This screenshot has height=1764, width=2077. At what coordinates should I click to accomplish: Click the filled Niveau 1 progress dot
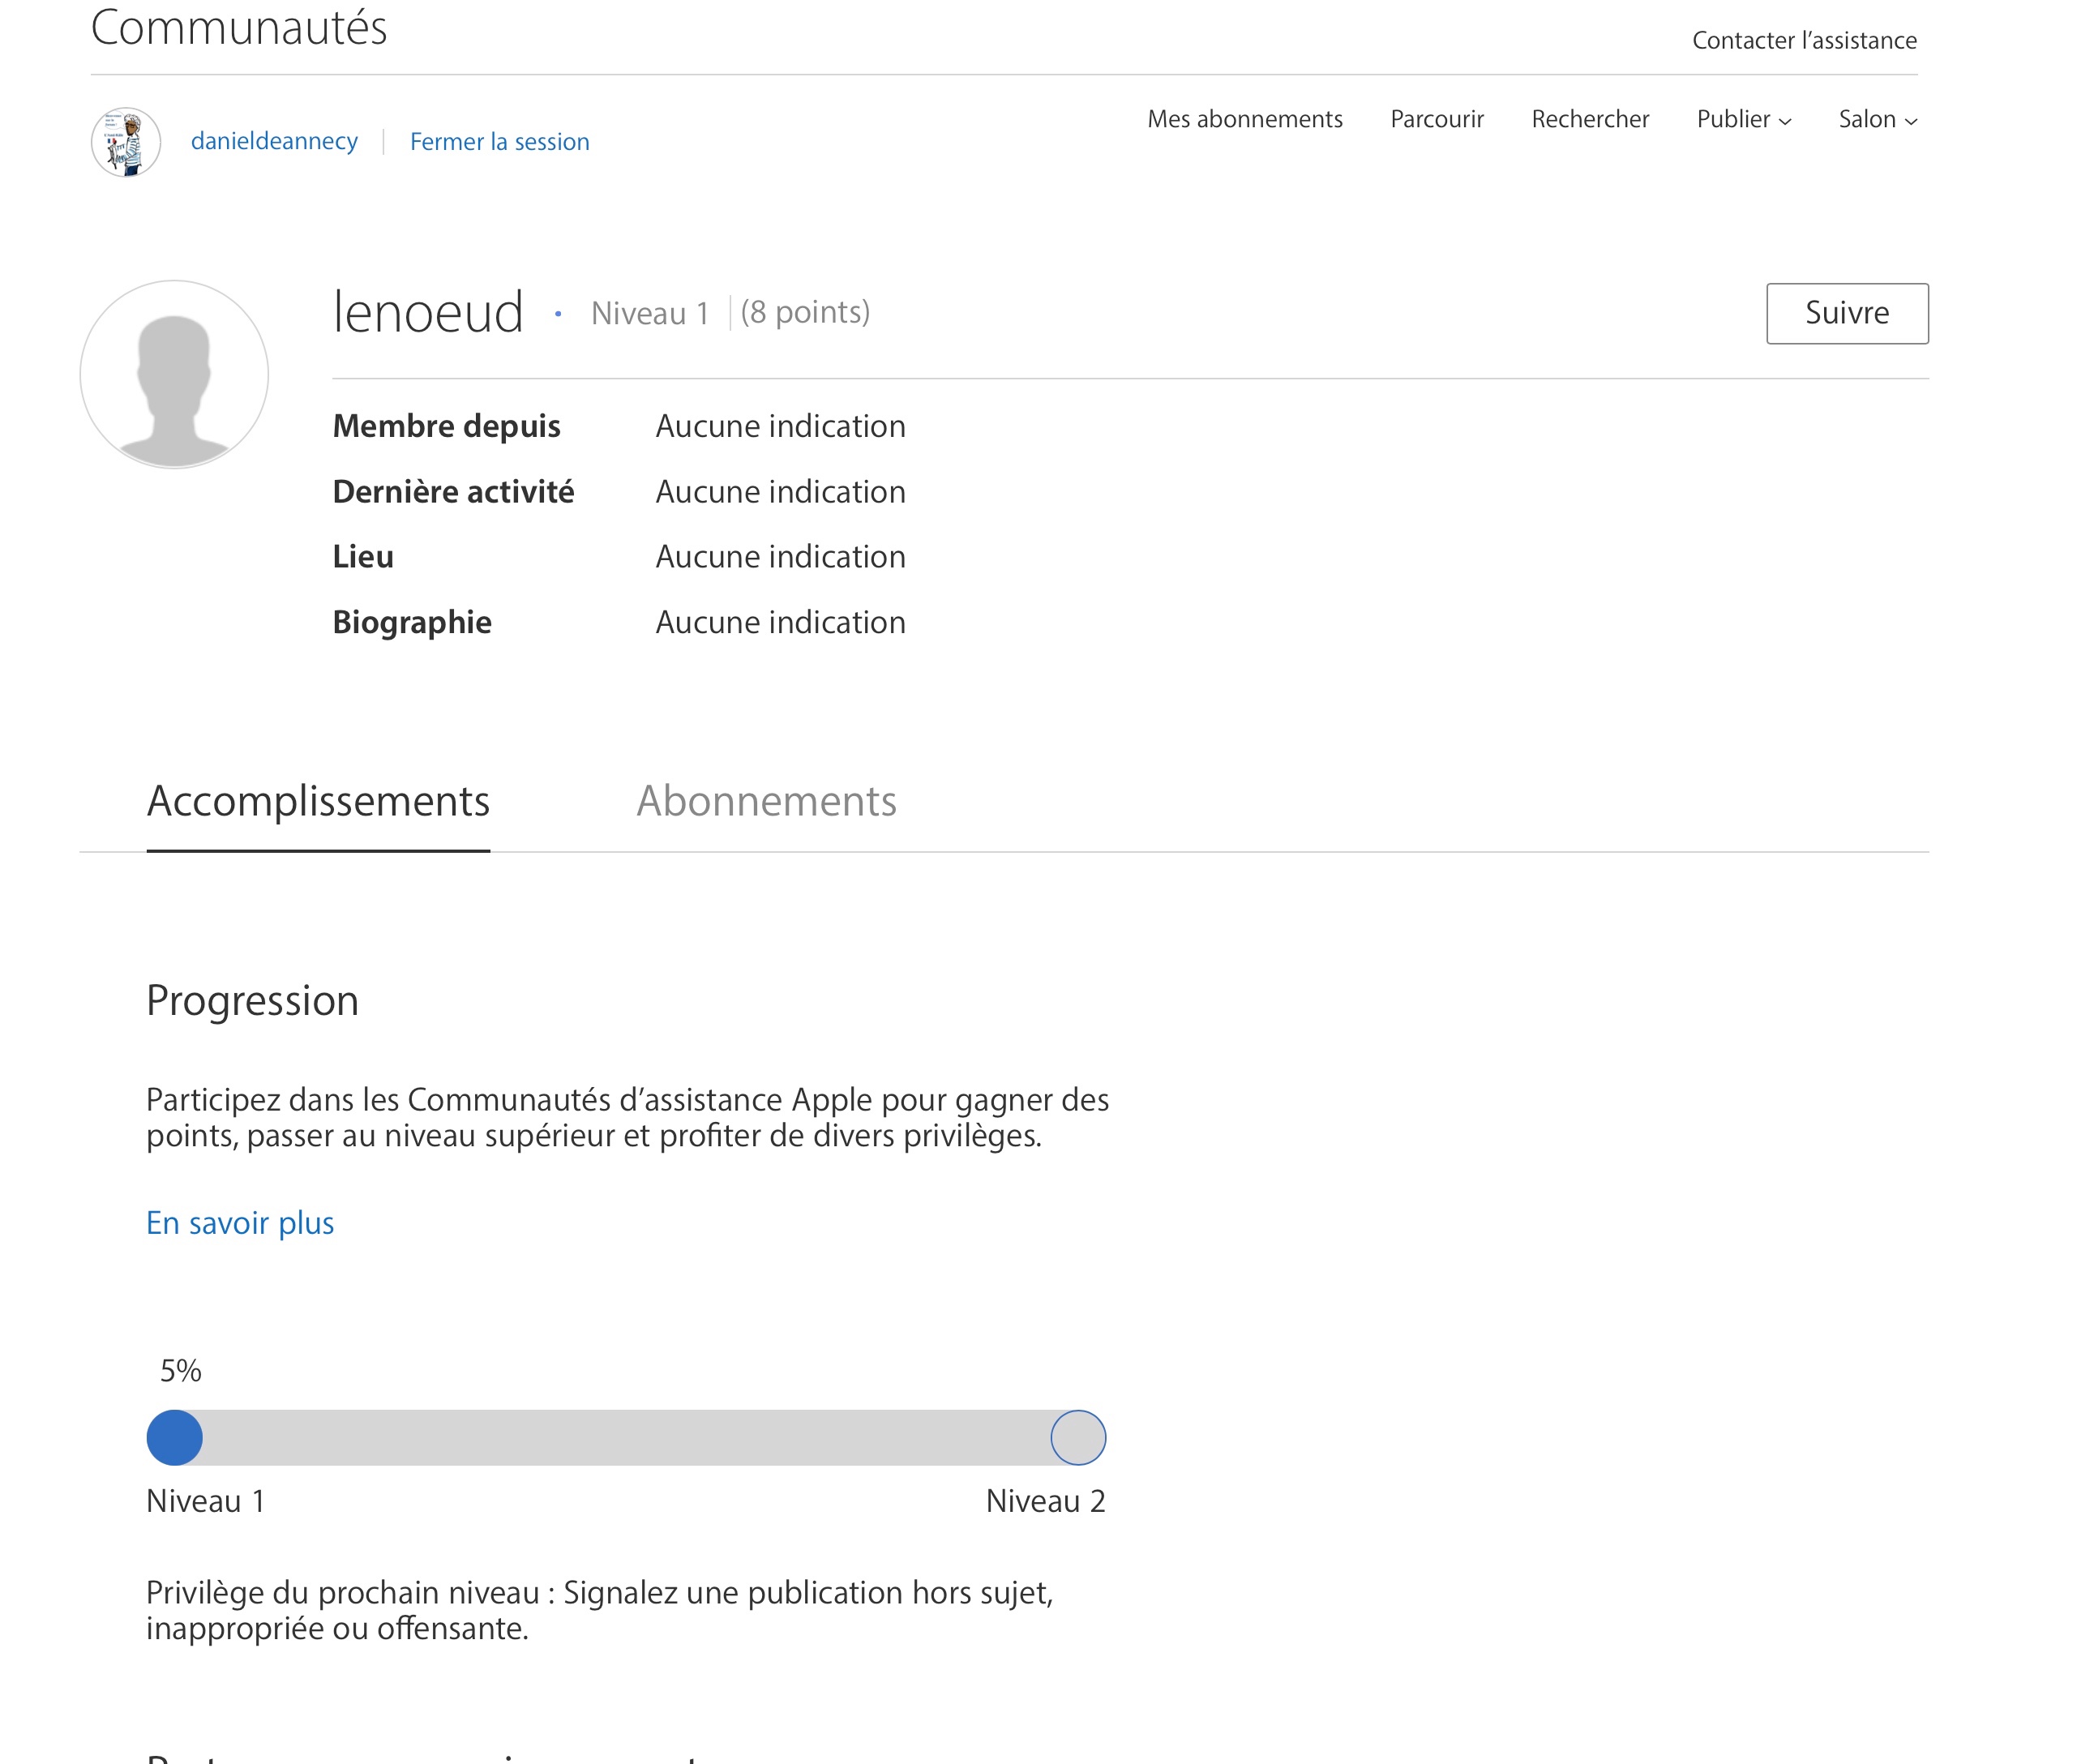point(175,1437)
